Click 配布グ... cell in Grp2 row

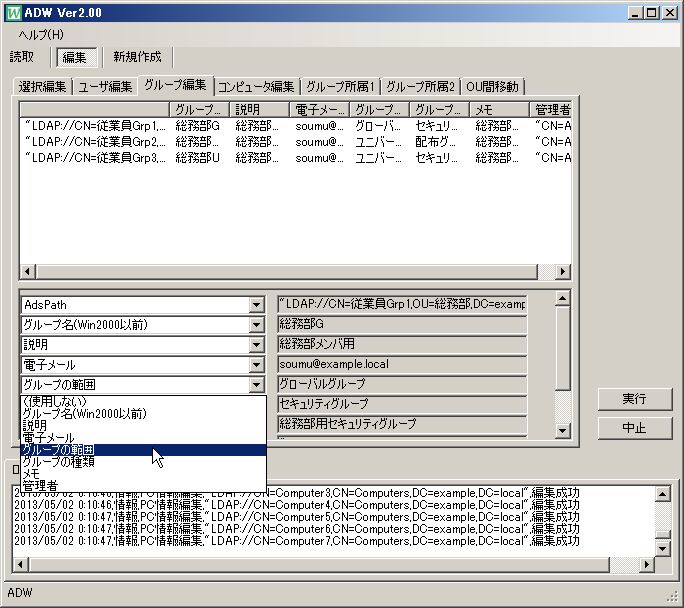point(435,142)
